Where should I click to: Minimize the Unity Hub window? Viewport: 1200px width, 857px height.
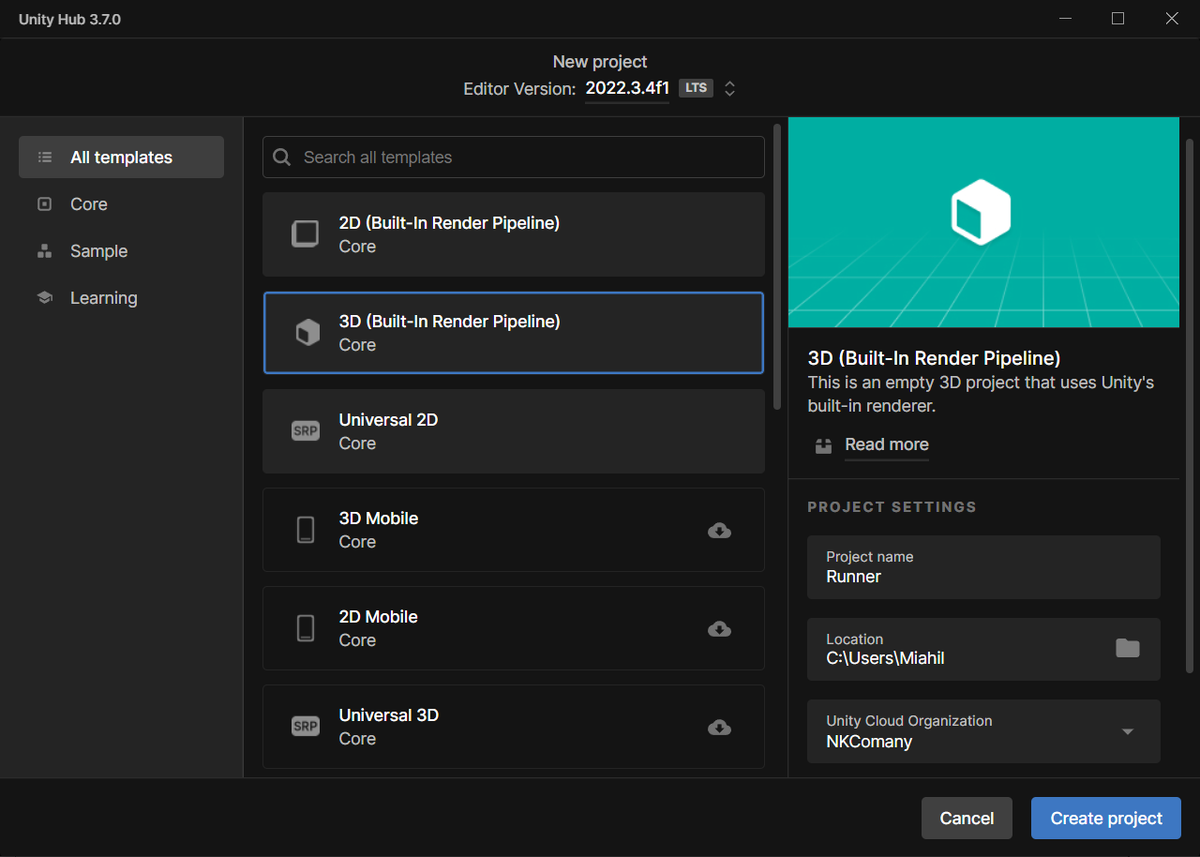point(1064,19)
